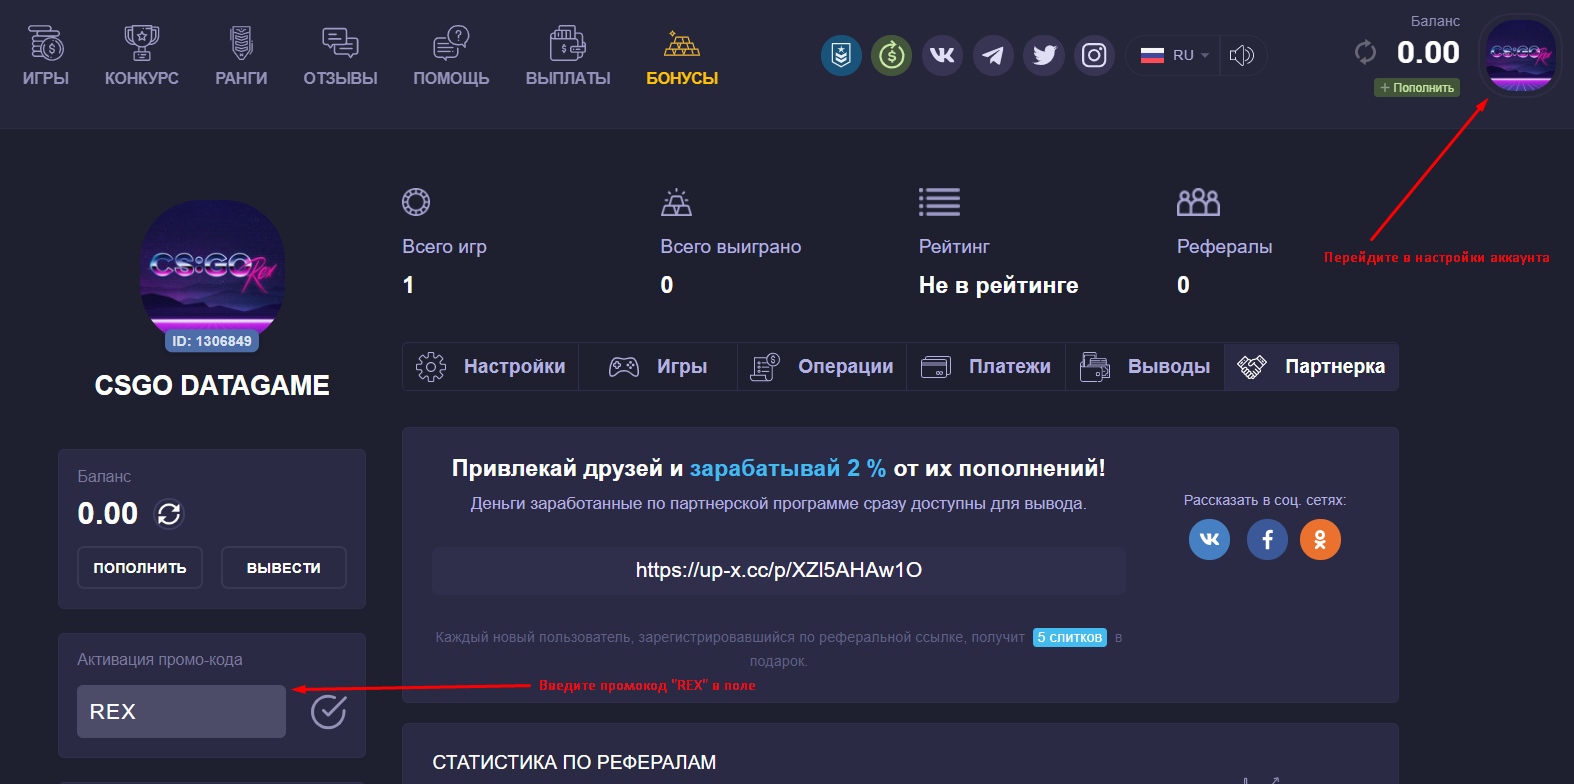Activate the promo code with the checkmark icon
The image size is (1574, 784).
click(x=328, y=712)
